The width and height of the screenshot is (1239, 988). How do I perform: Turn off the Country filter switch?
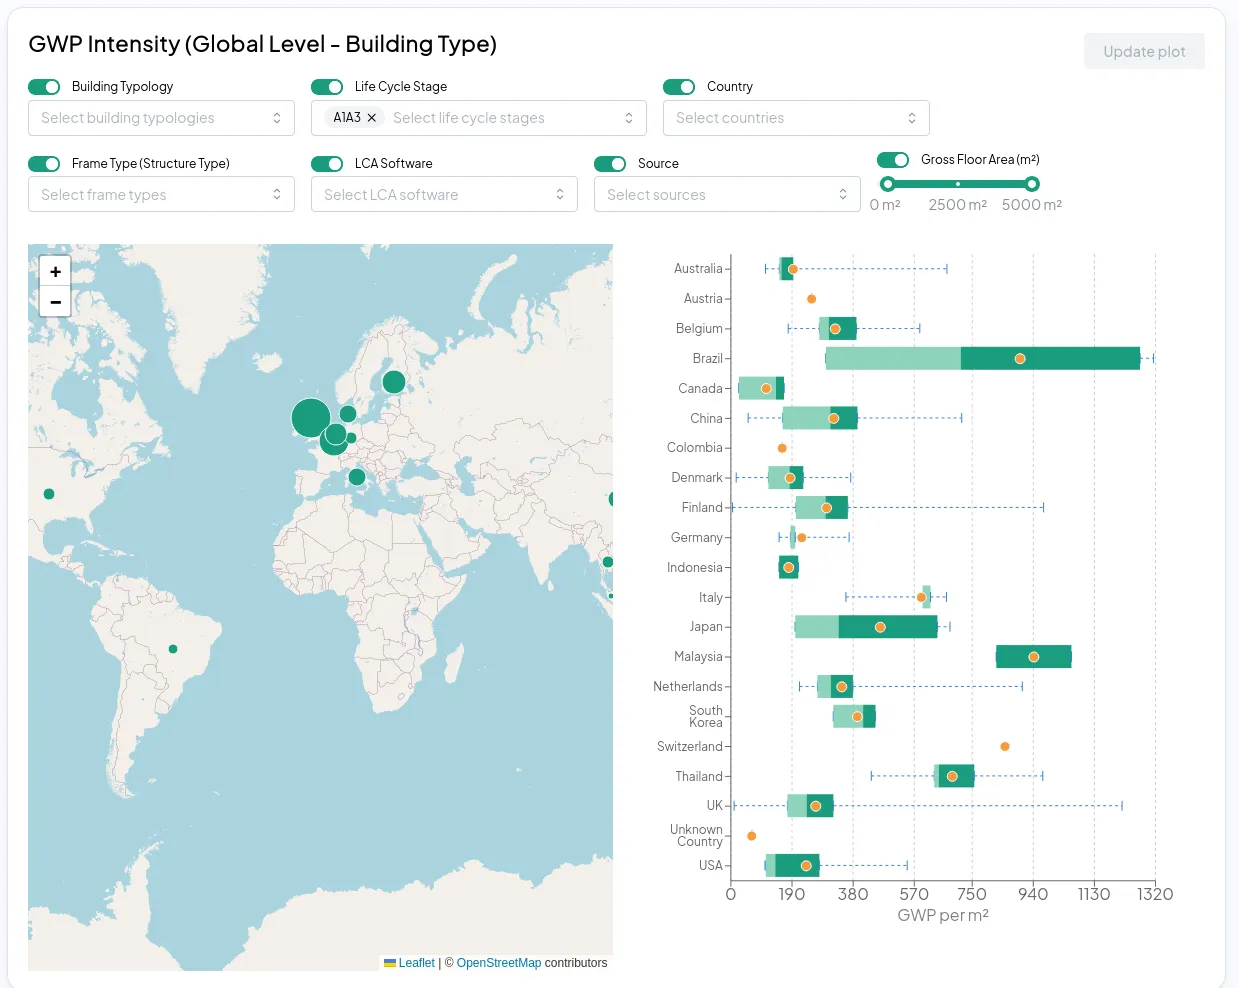679,87
